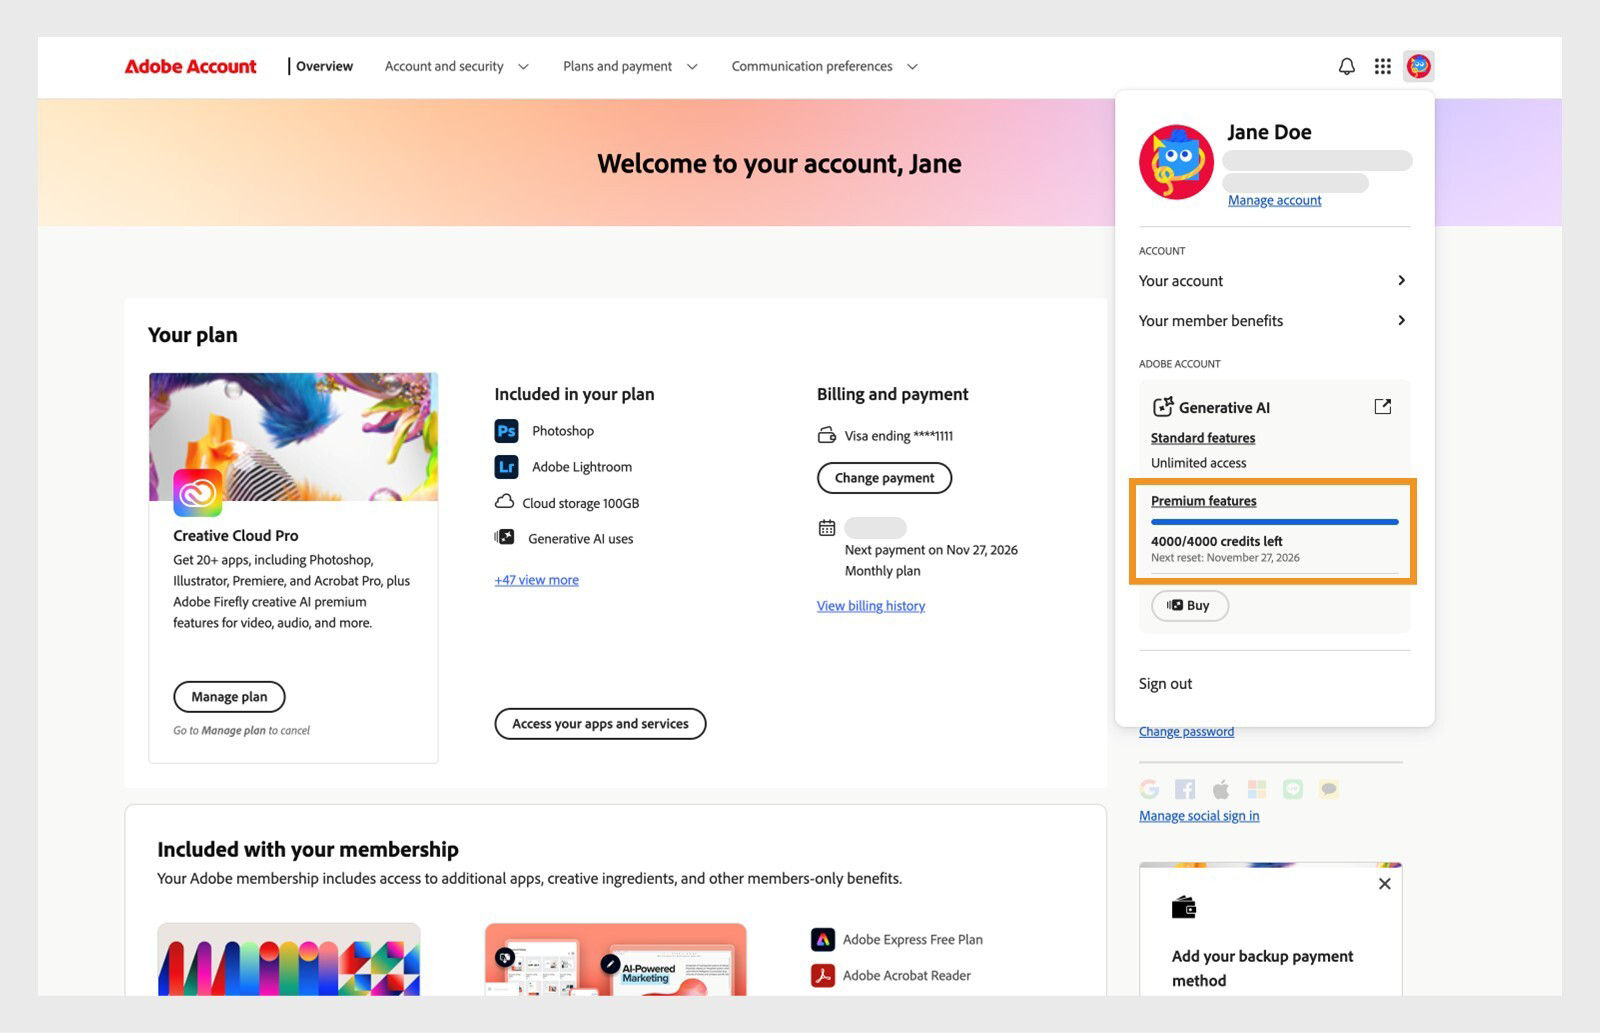Click the Change payment button
Viewport: 1600px width, 1033px height.
(x=885, y=478)
